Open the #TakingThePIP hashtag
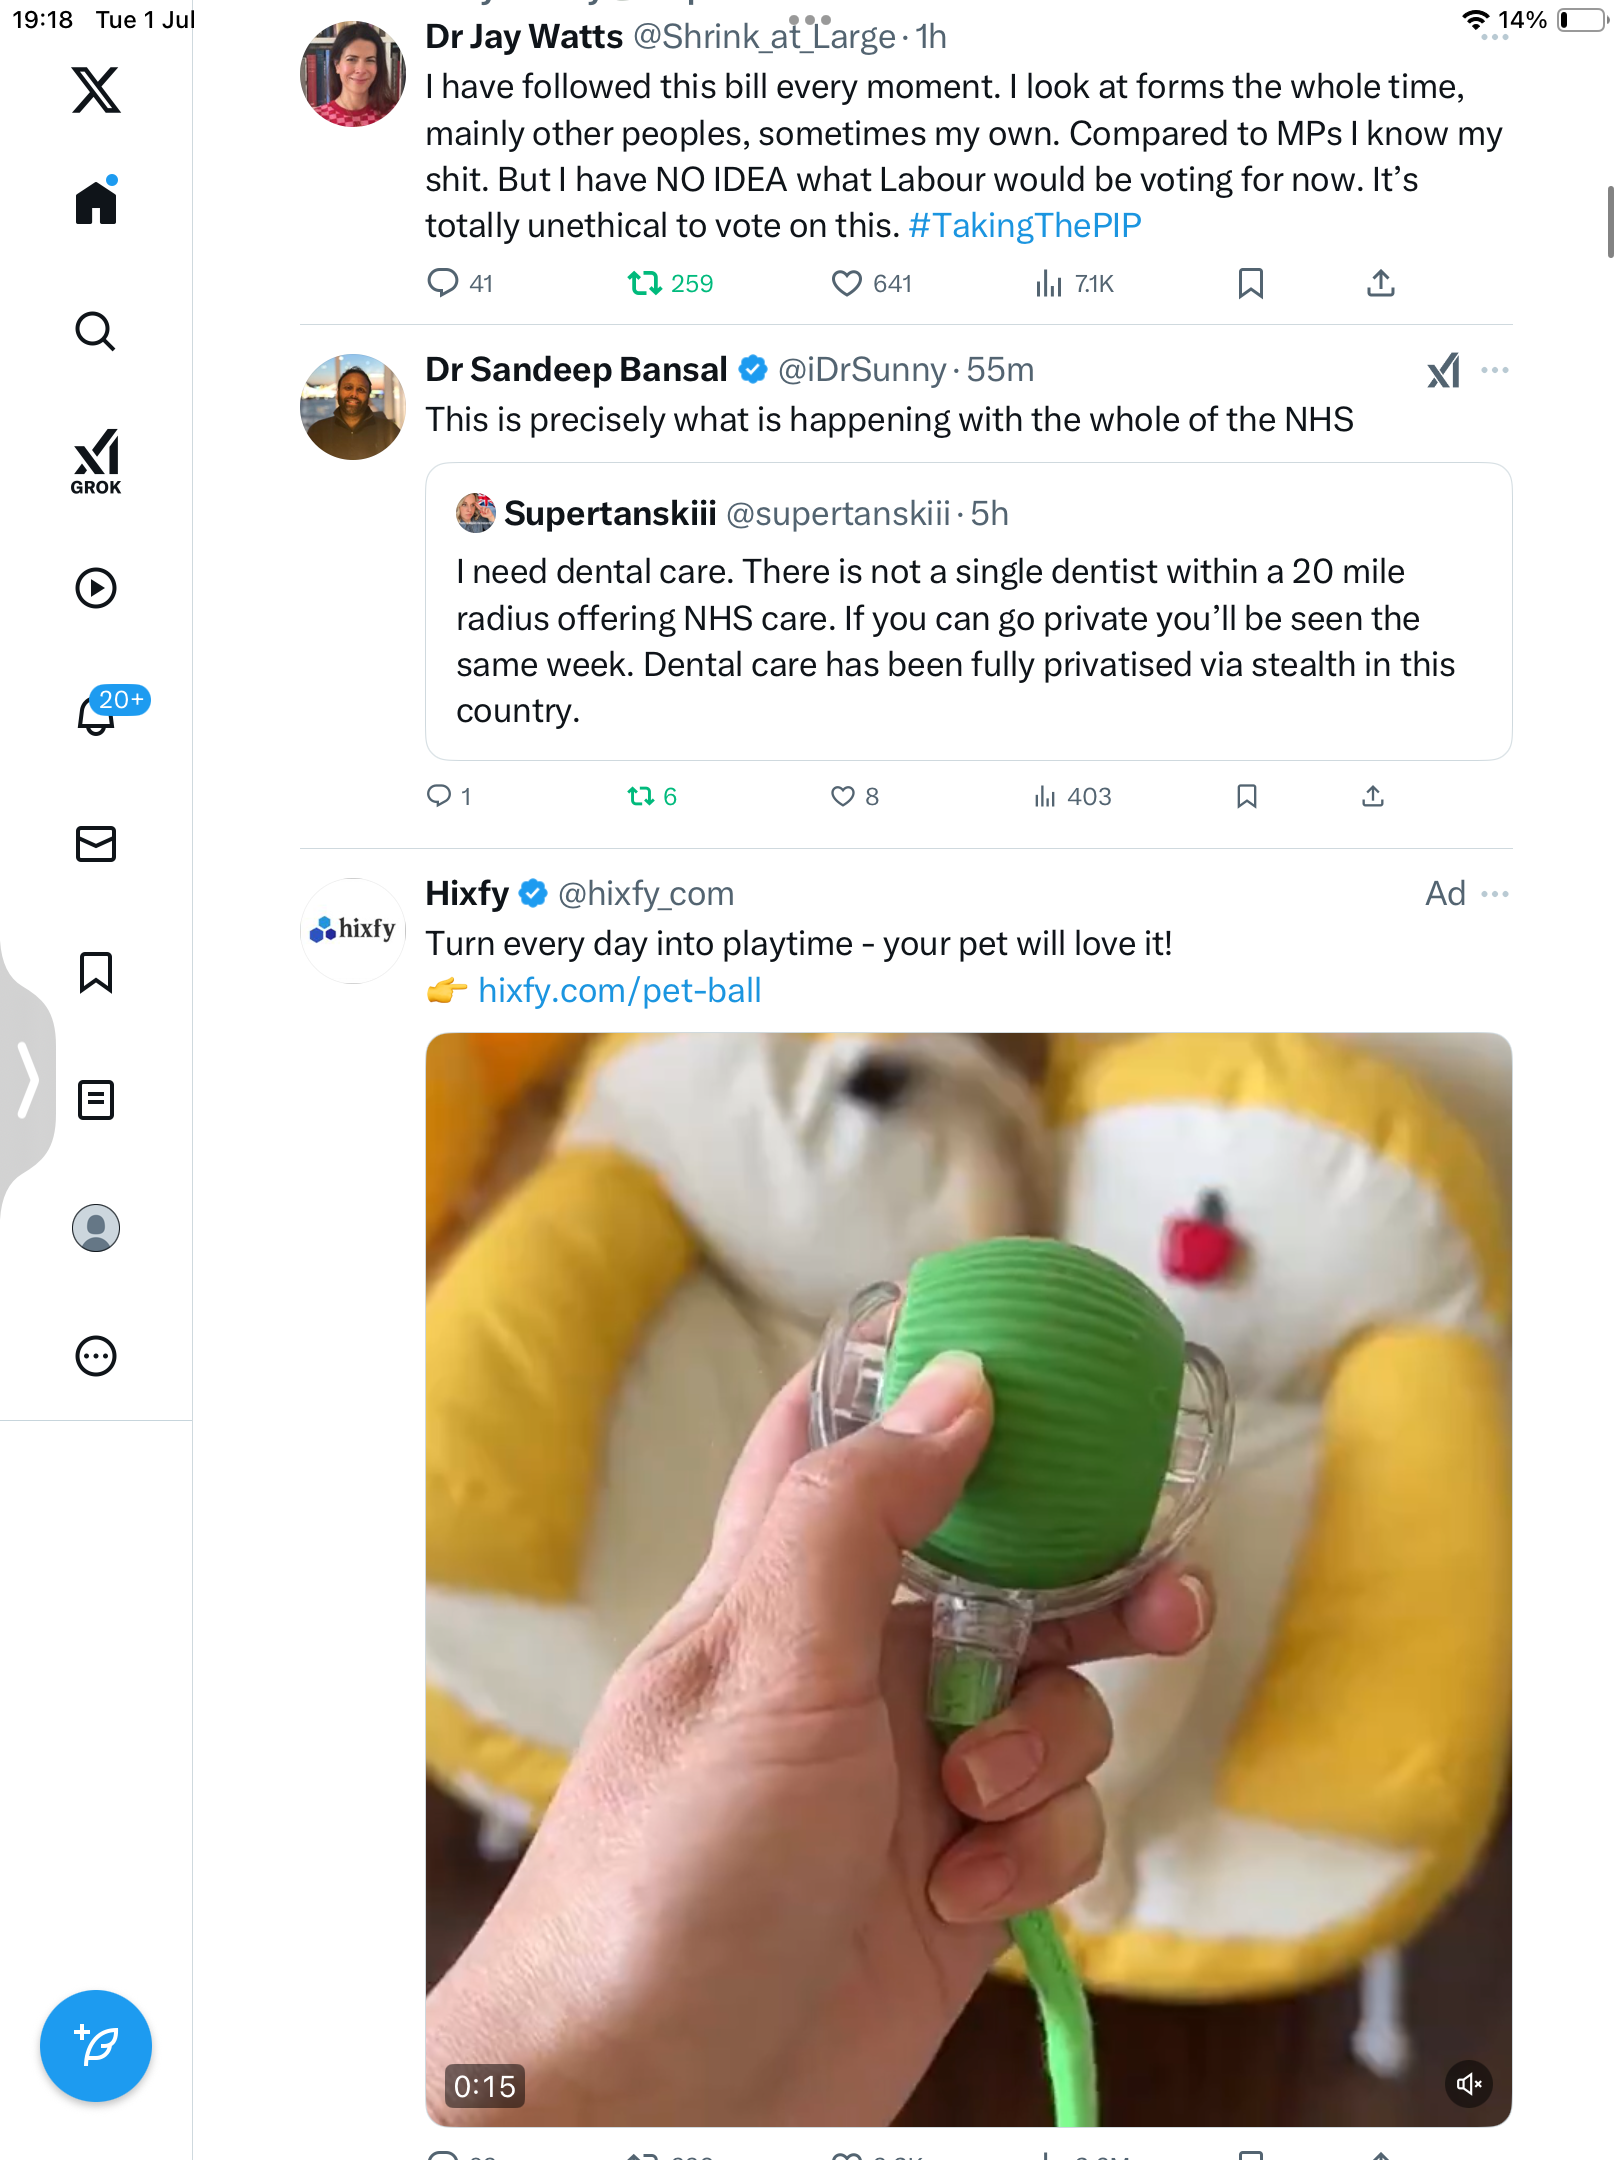The height and width of the screenshot is (2160, 1620). pos(1025,226)
